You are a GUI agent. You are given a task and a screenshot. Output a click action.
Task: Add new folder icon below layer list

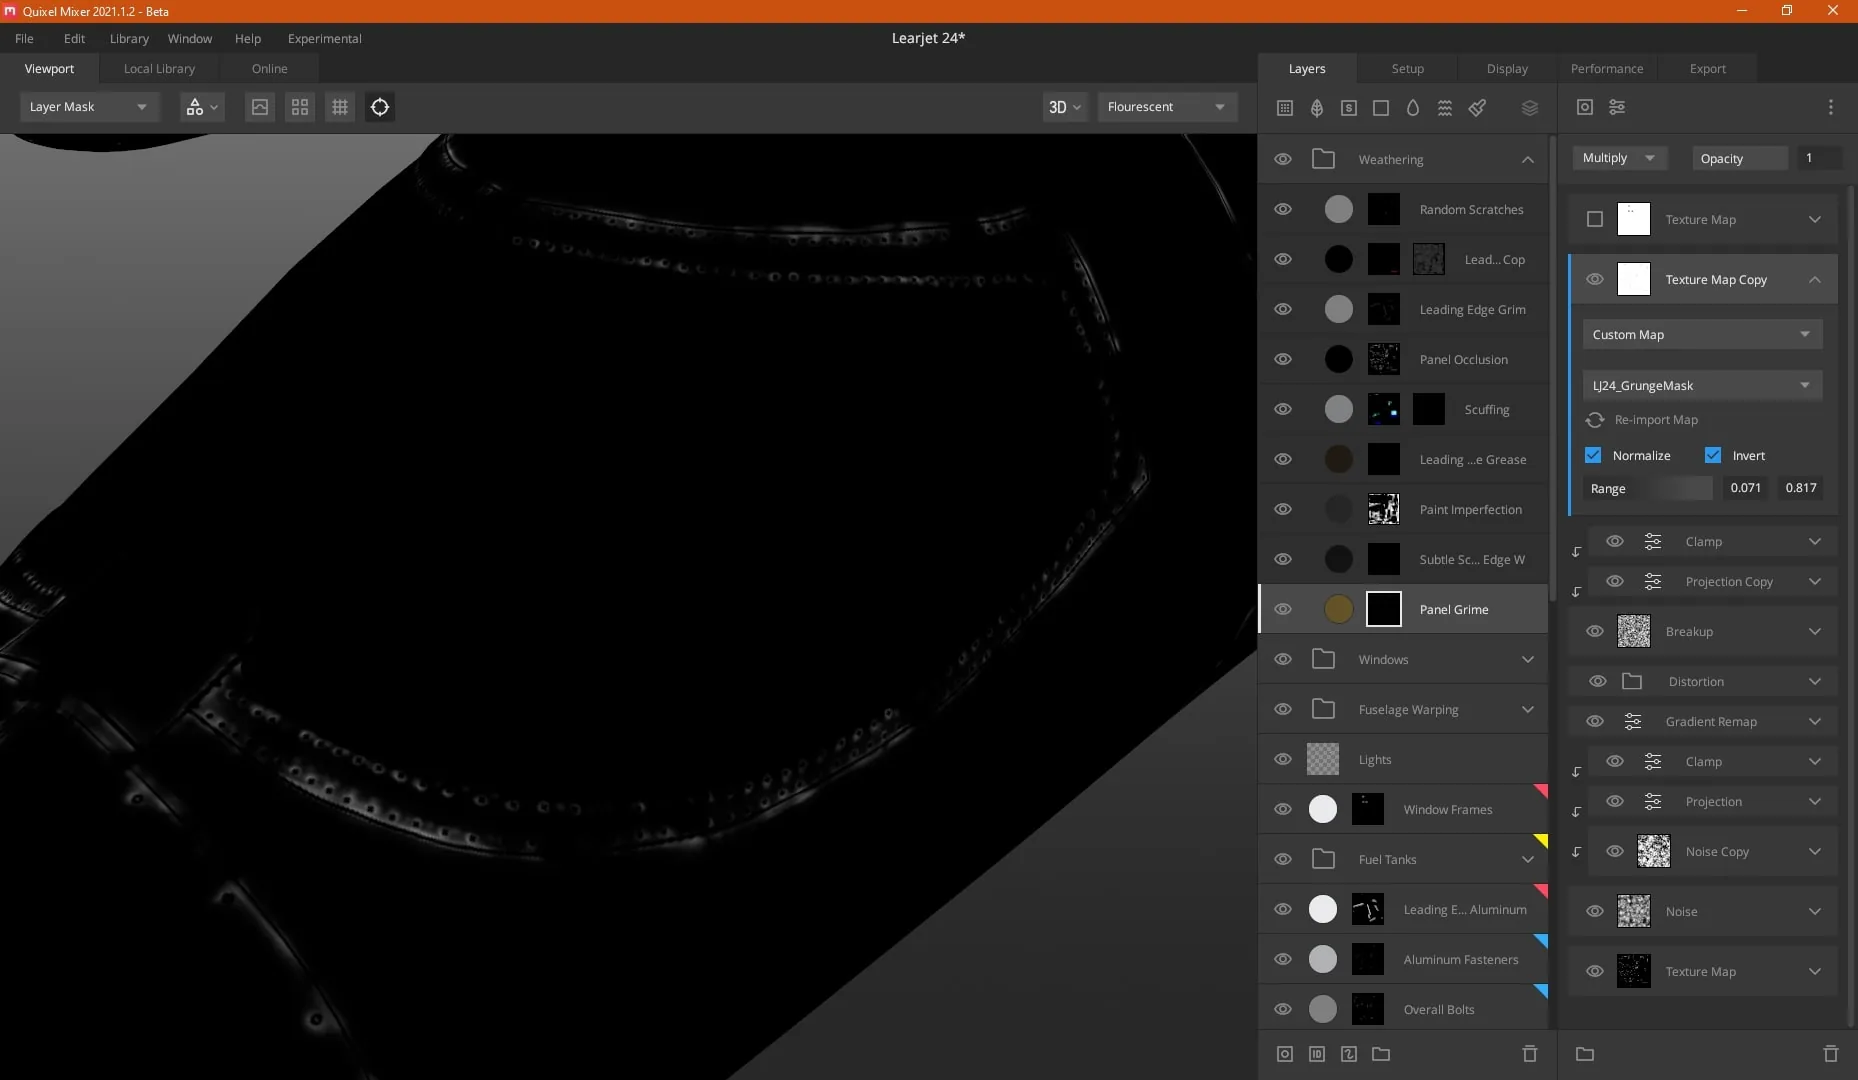(x=1381, y=1054)
